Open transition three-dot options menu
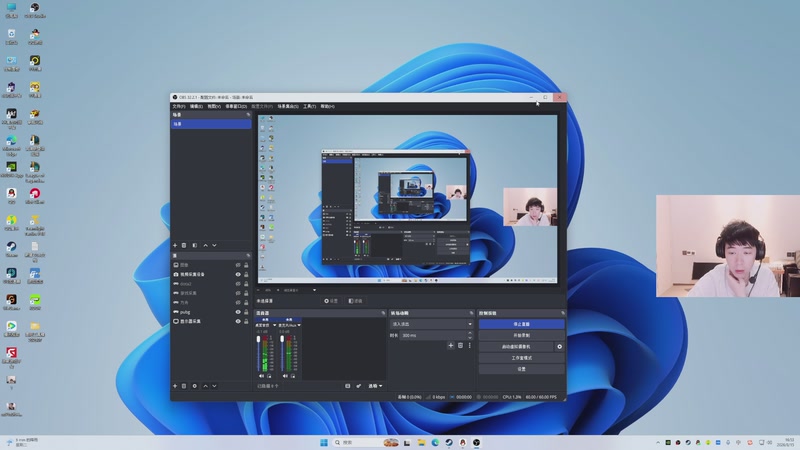This screenshot has height=450, width=800. point(469,345)
